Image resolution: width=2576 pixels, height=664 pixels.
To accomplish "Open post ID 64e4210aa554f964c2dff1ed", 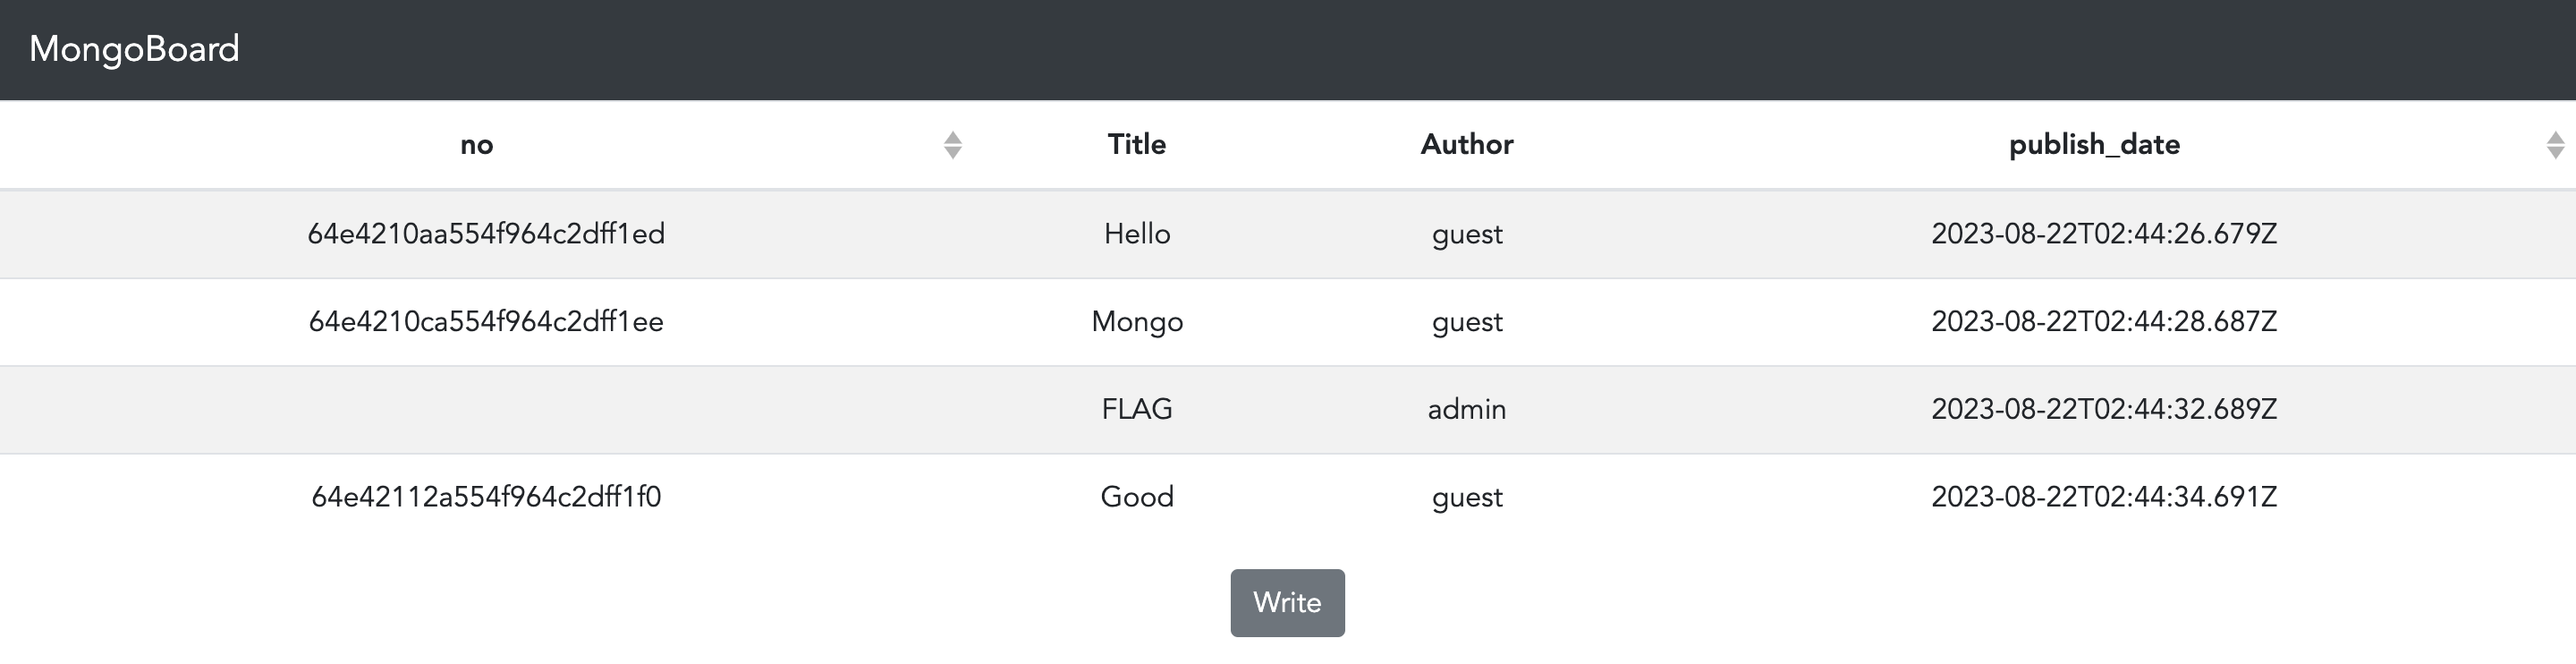I will click(x=486, y=234).
